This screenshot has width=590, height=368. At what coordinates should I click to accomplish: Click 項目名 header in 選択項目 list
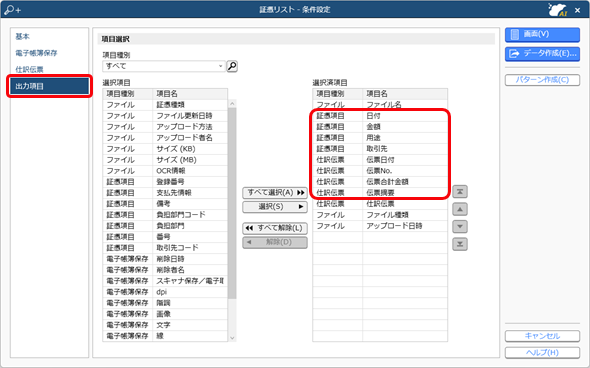(x=190, y=94)
